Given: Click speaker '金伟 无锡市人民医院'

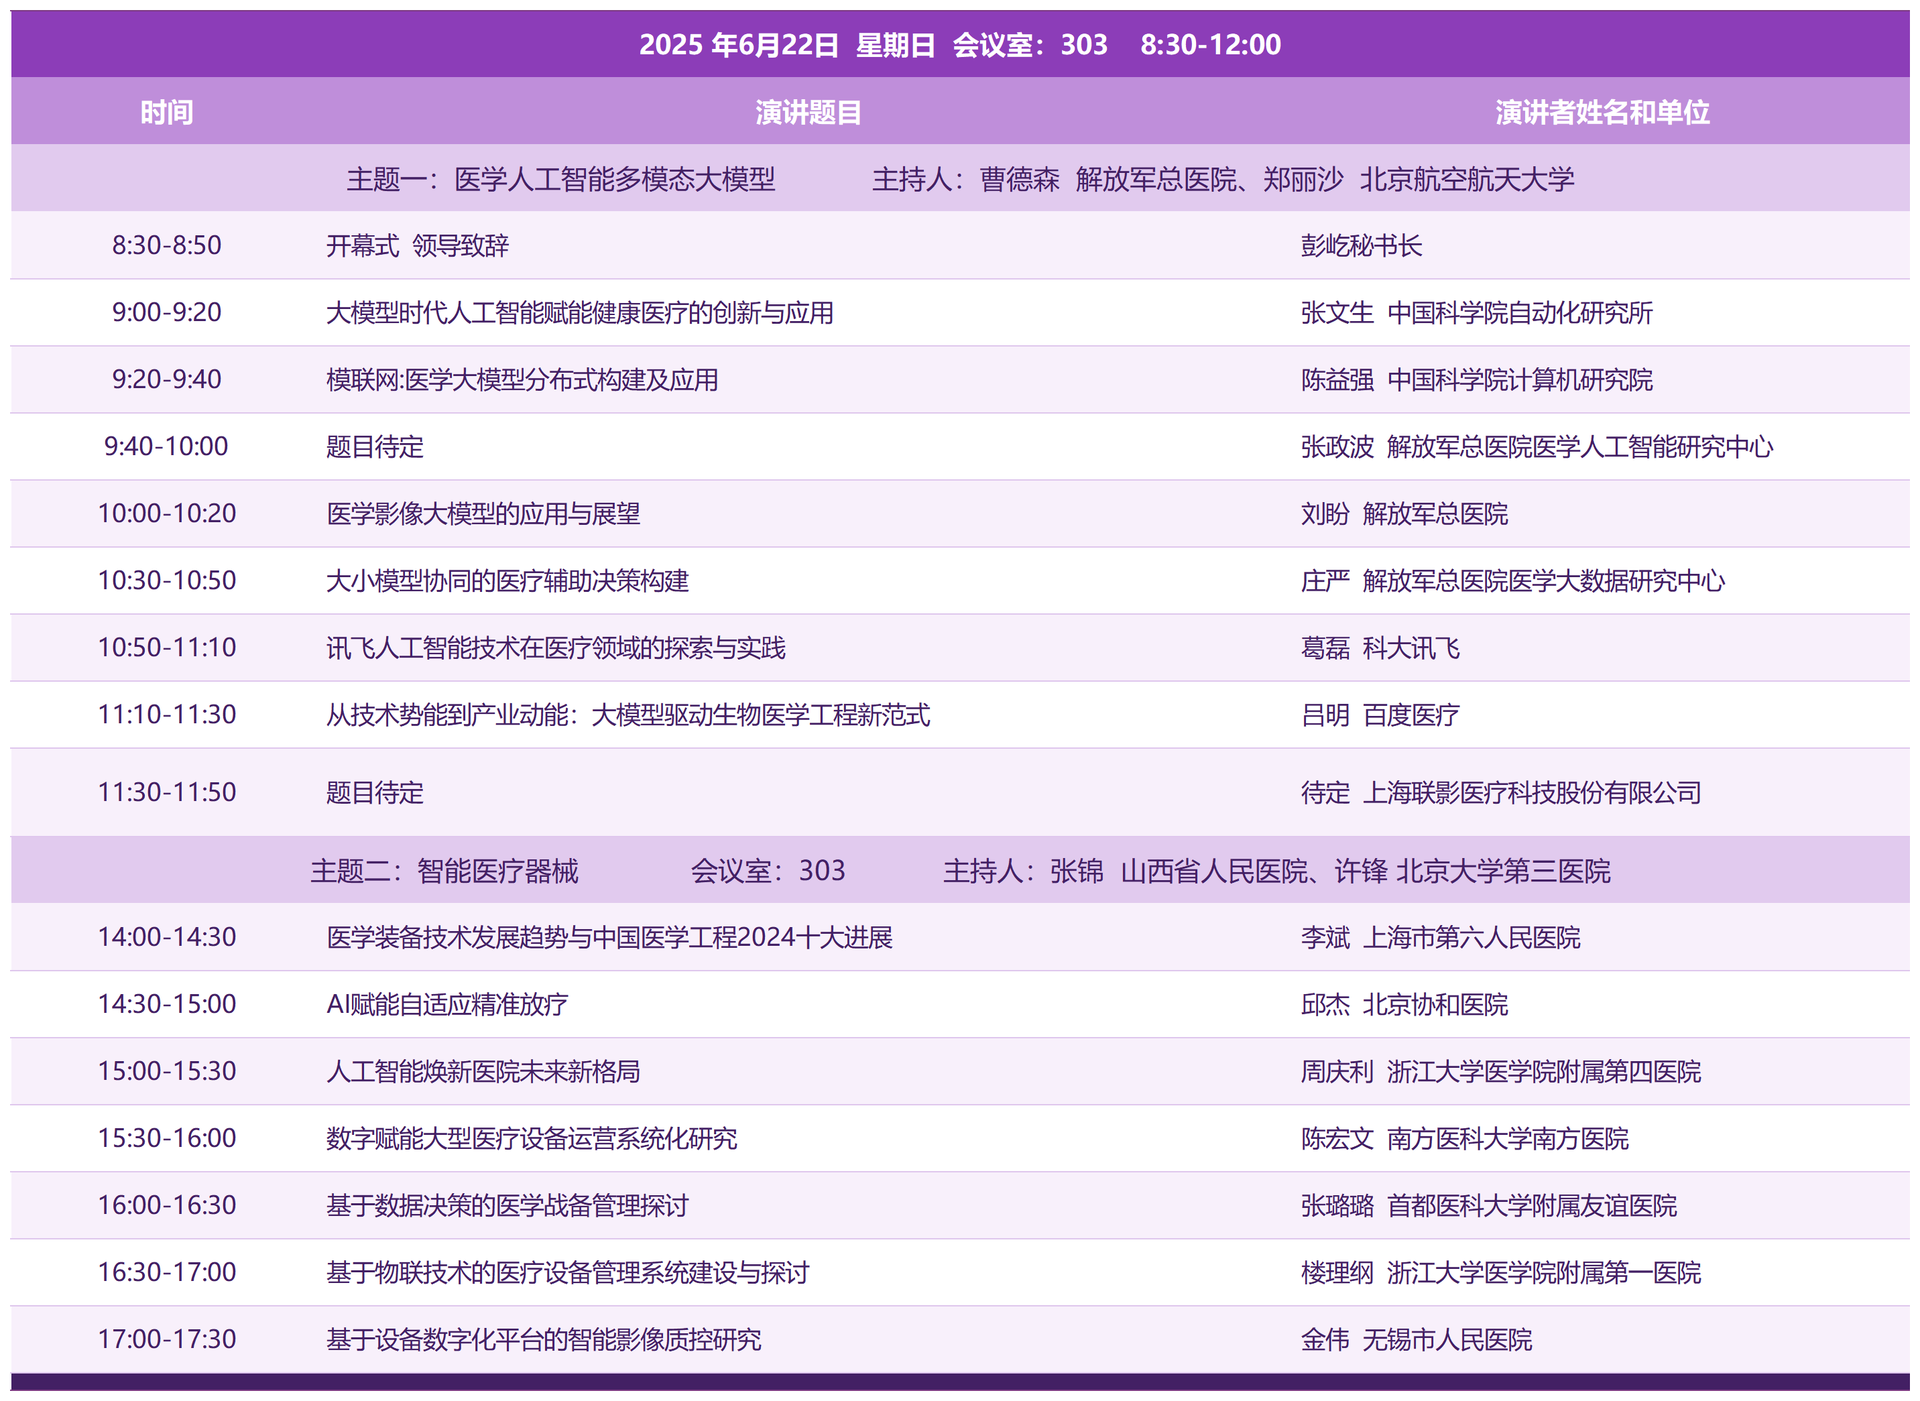Looking at the screenshot, I should pyautogui.click(x=1416, y=1340).
